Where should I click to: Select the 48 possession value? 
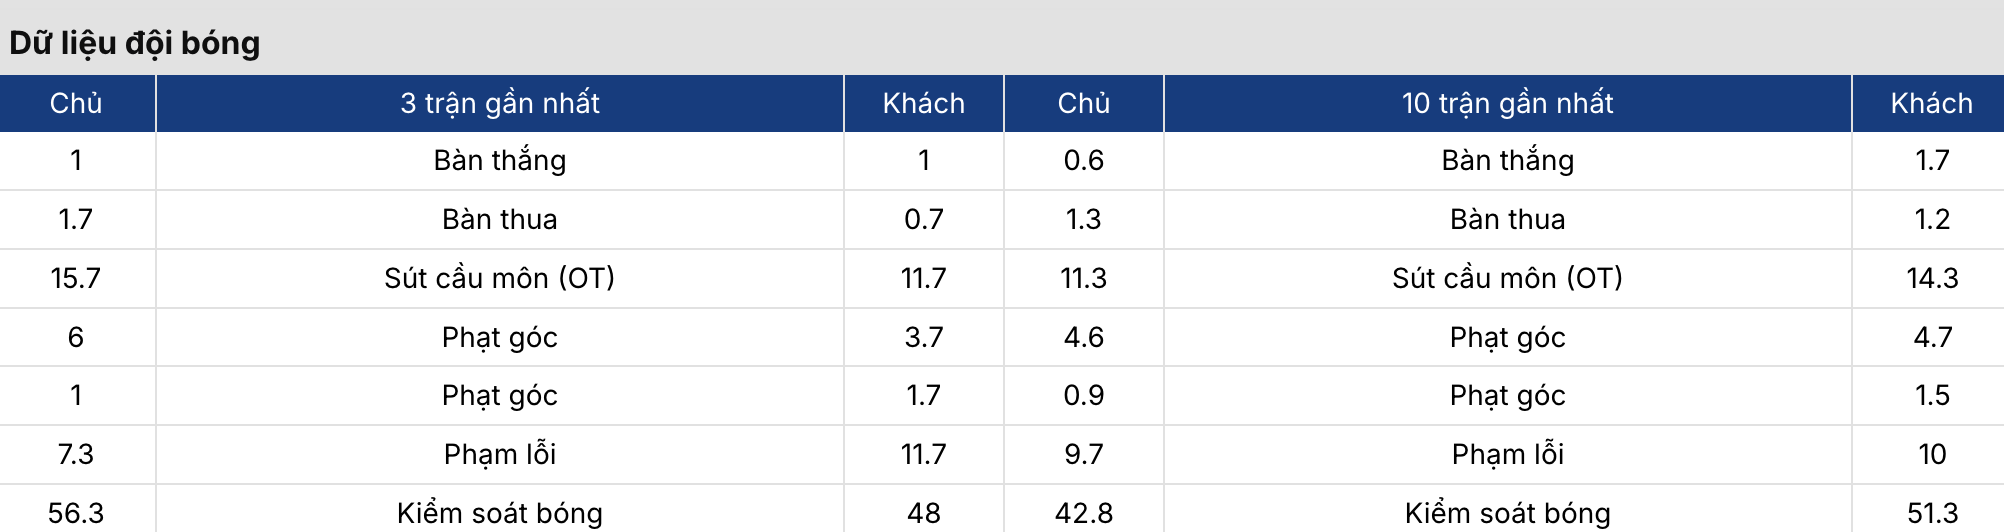coord(924,513)
